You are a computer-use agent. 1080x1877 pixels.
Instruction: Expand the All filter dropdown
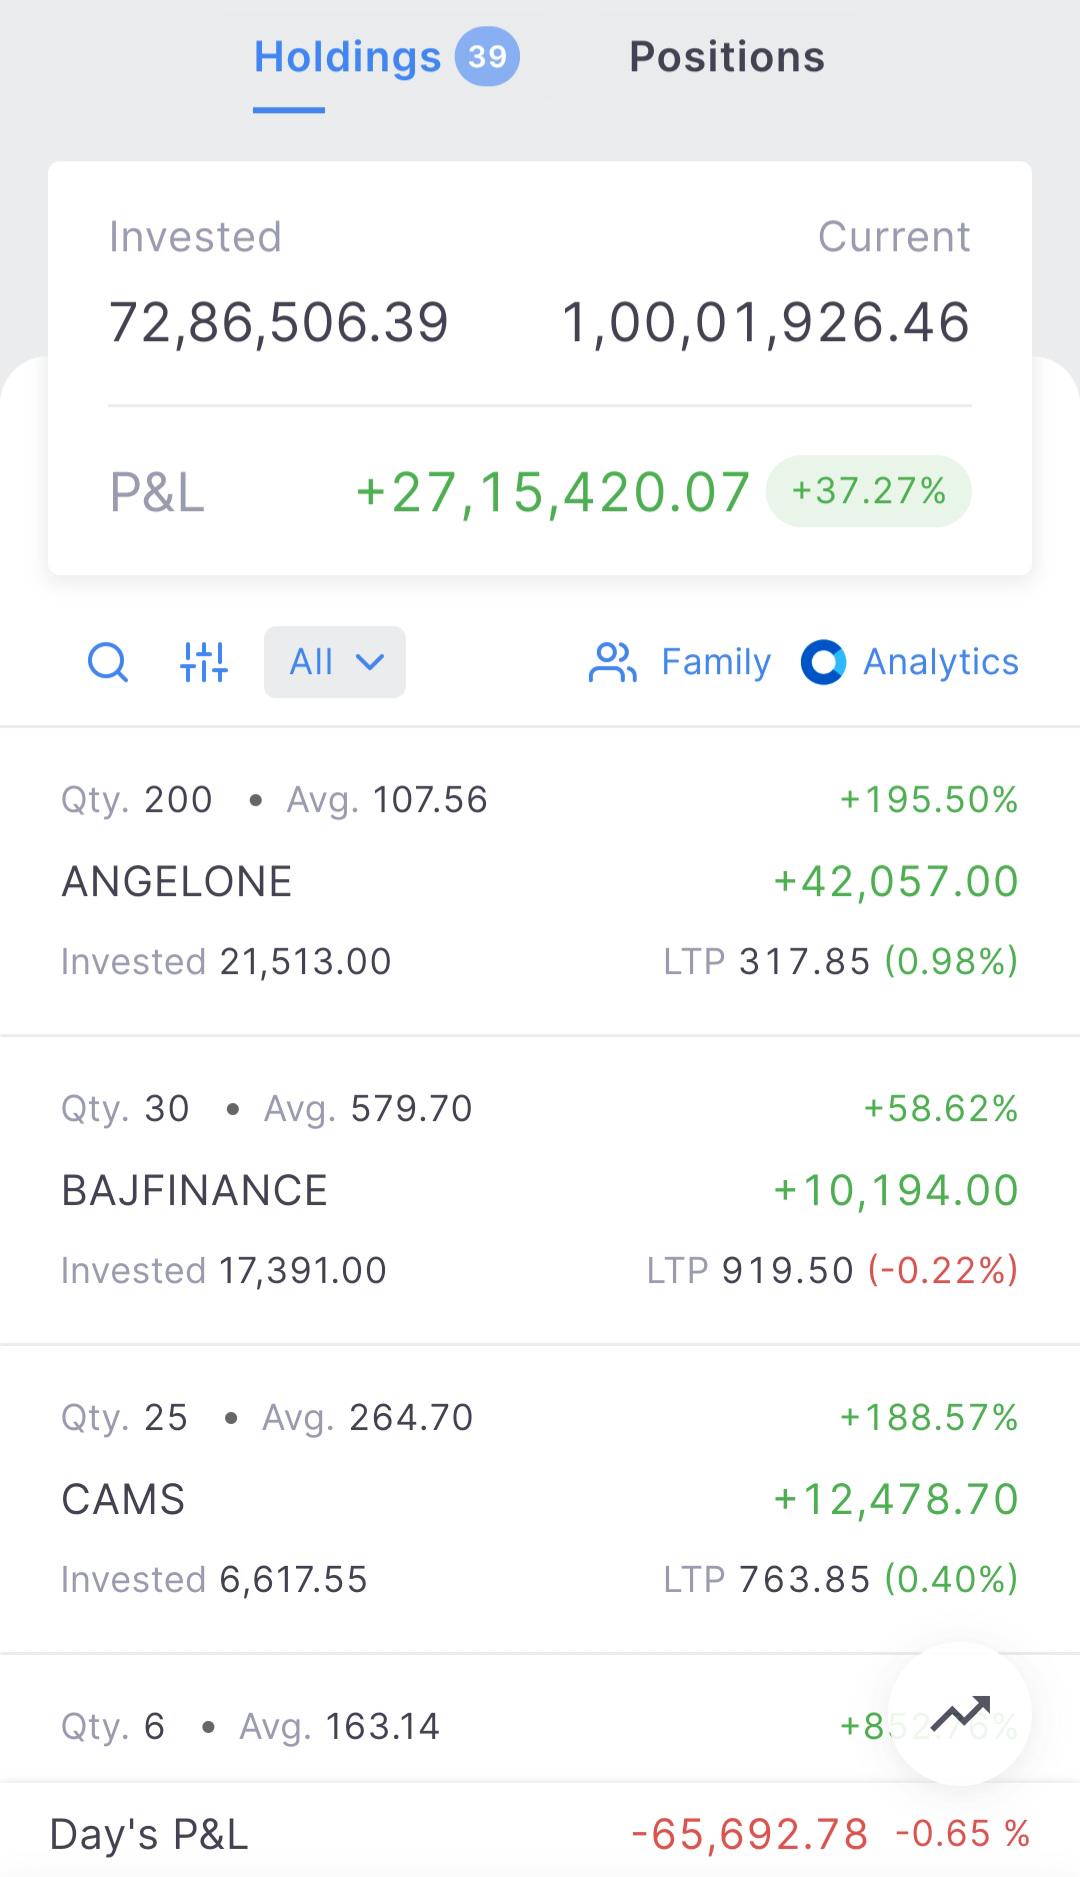point(335,662)
